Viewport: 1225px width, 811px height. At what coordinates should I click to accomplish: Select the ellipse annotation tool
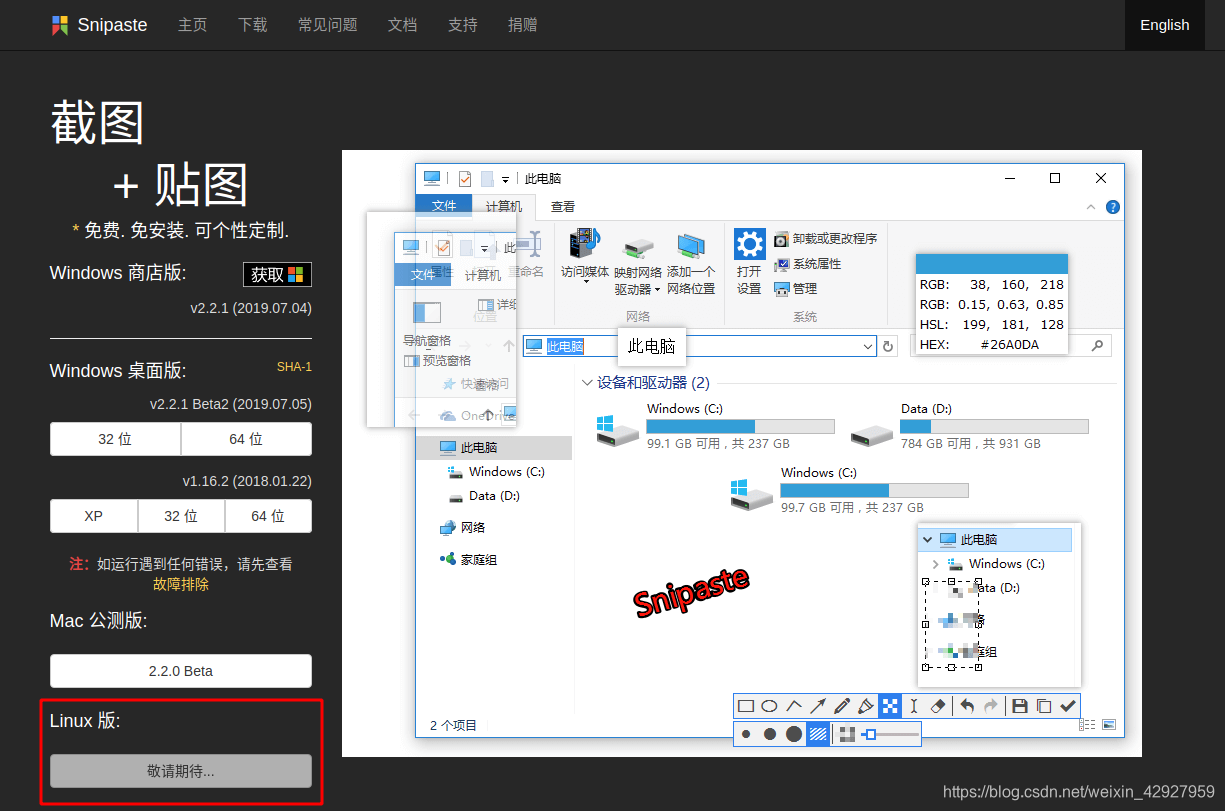click(x=770, y=706)
